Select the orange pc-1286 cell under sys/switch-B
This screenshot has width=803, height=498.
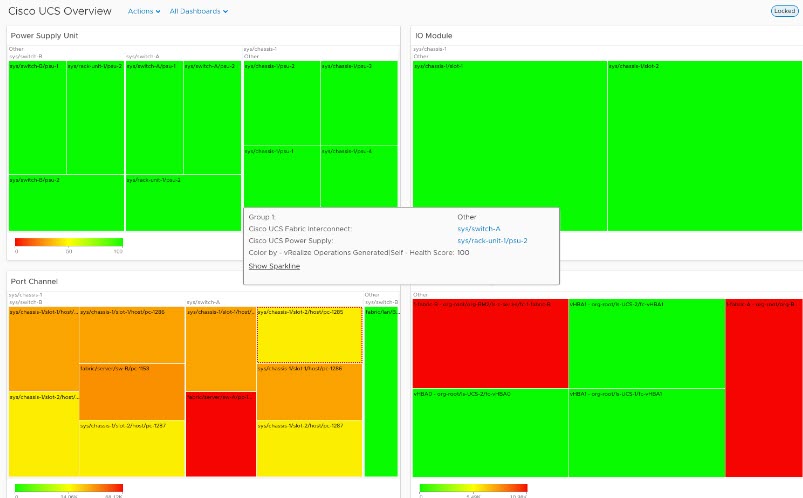[132, 335]
